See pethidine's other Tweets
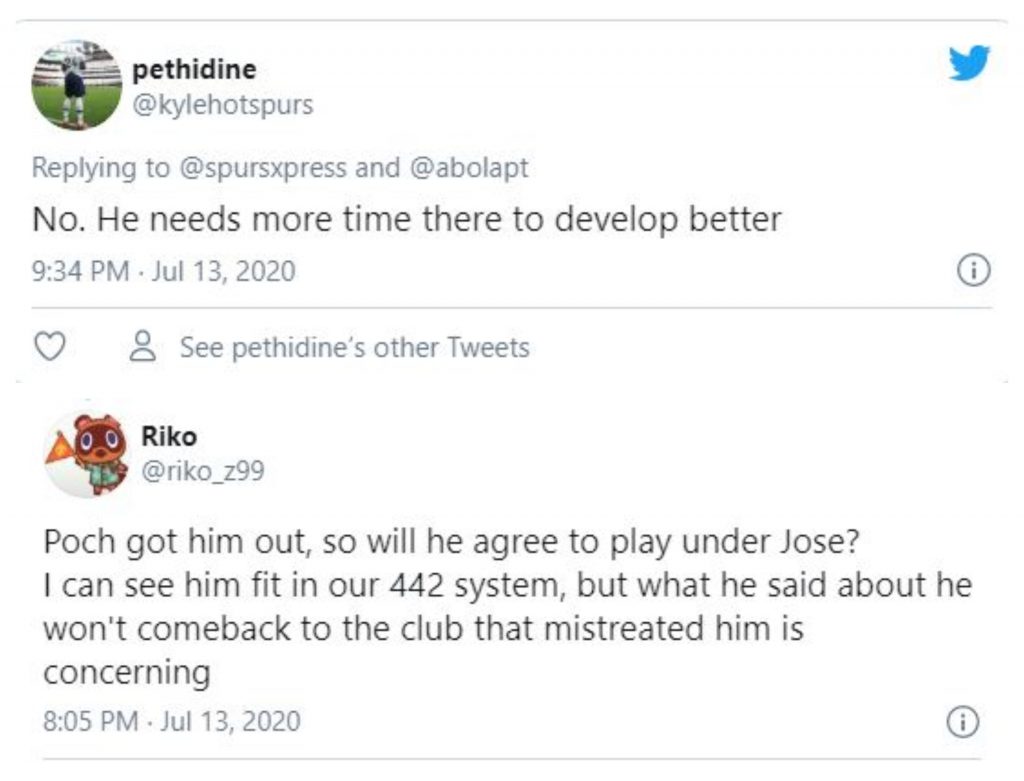Image resolution: width=1024 pixels, height=781 pixels. [355, 347]
